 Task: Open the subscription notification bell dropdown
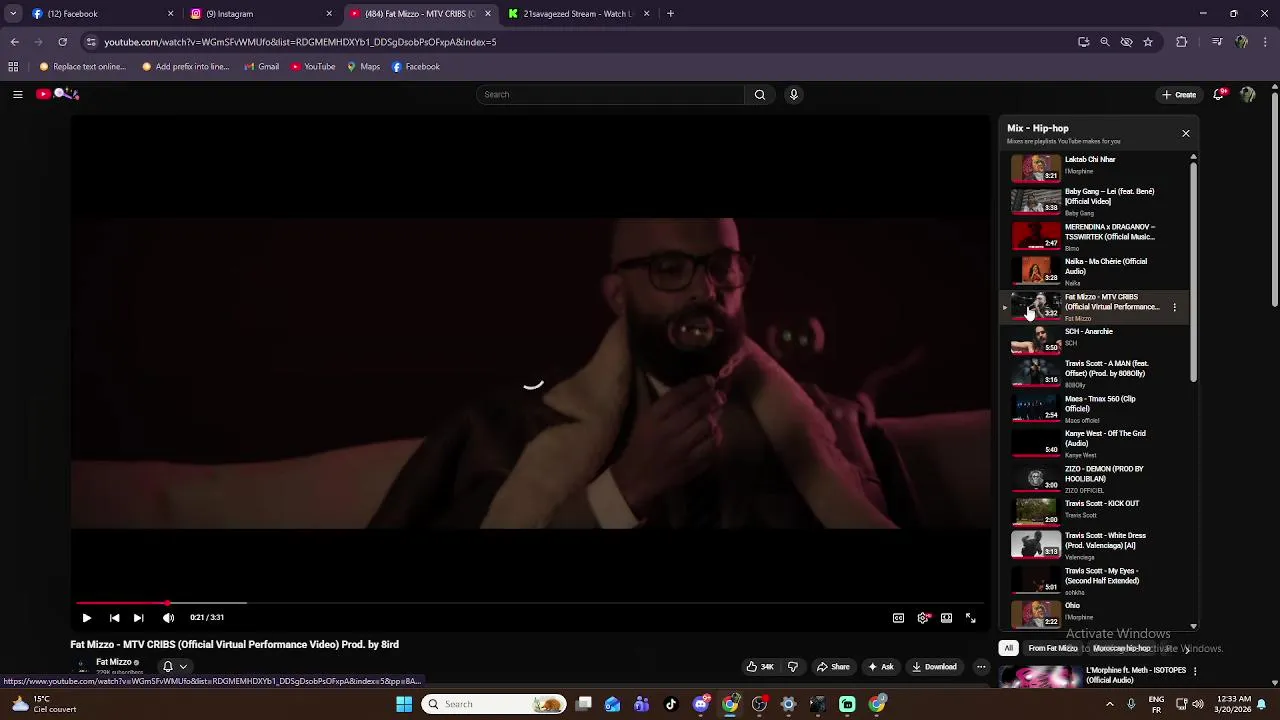(x=174, y=666)
